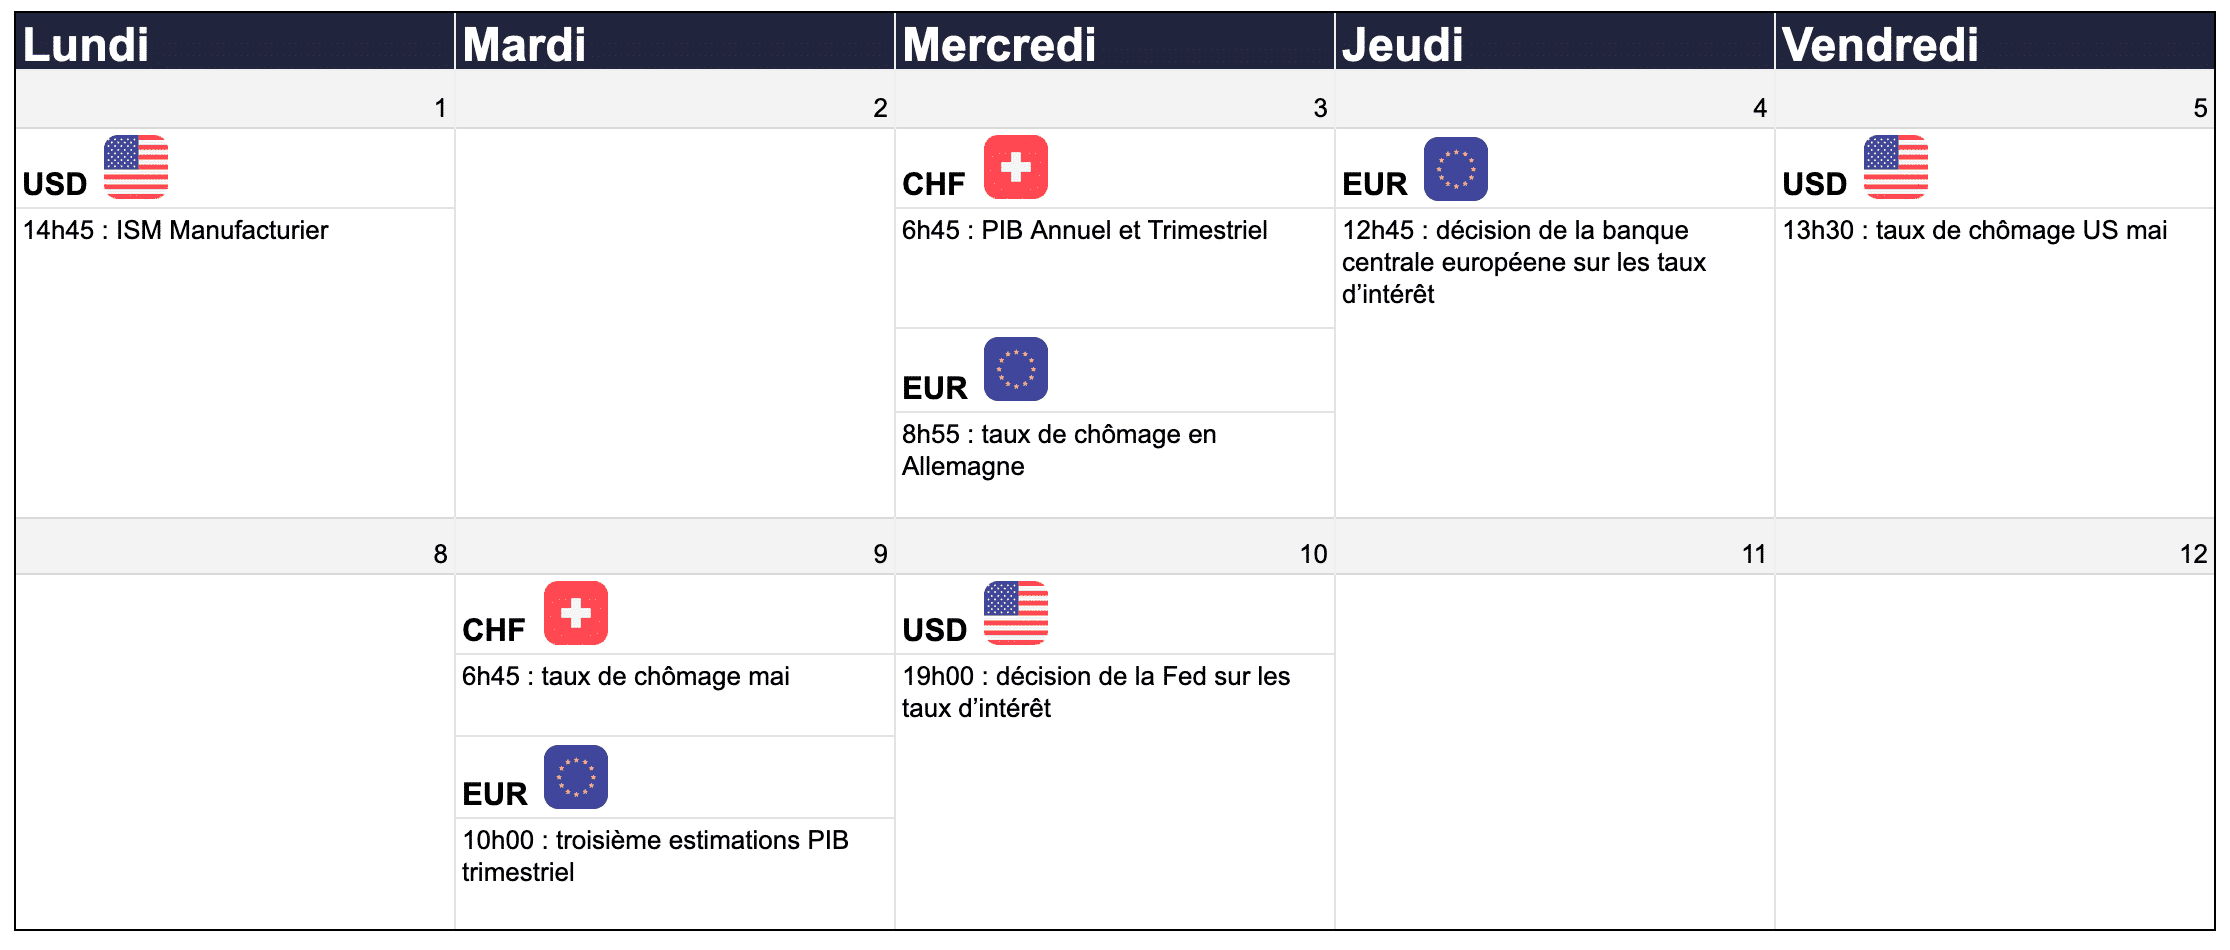Click the Swiss flag on Tuesday 9

click(x=576, y=613)
